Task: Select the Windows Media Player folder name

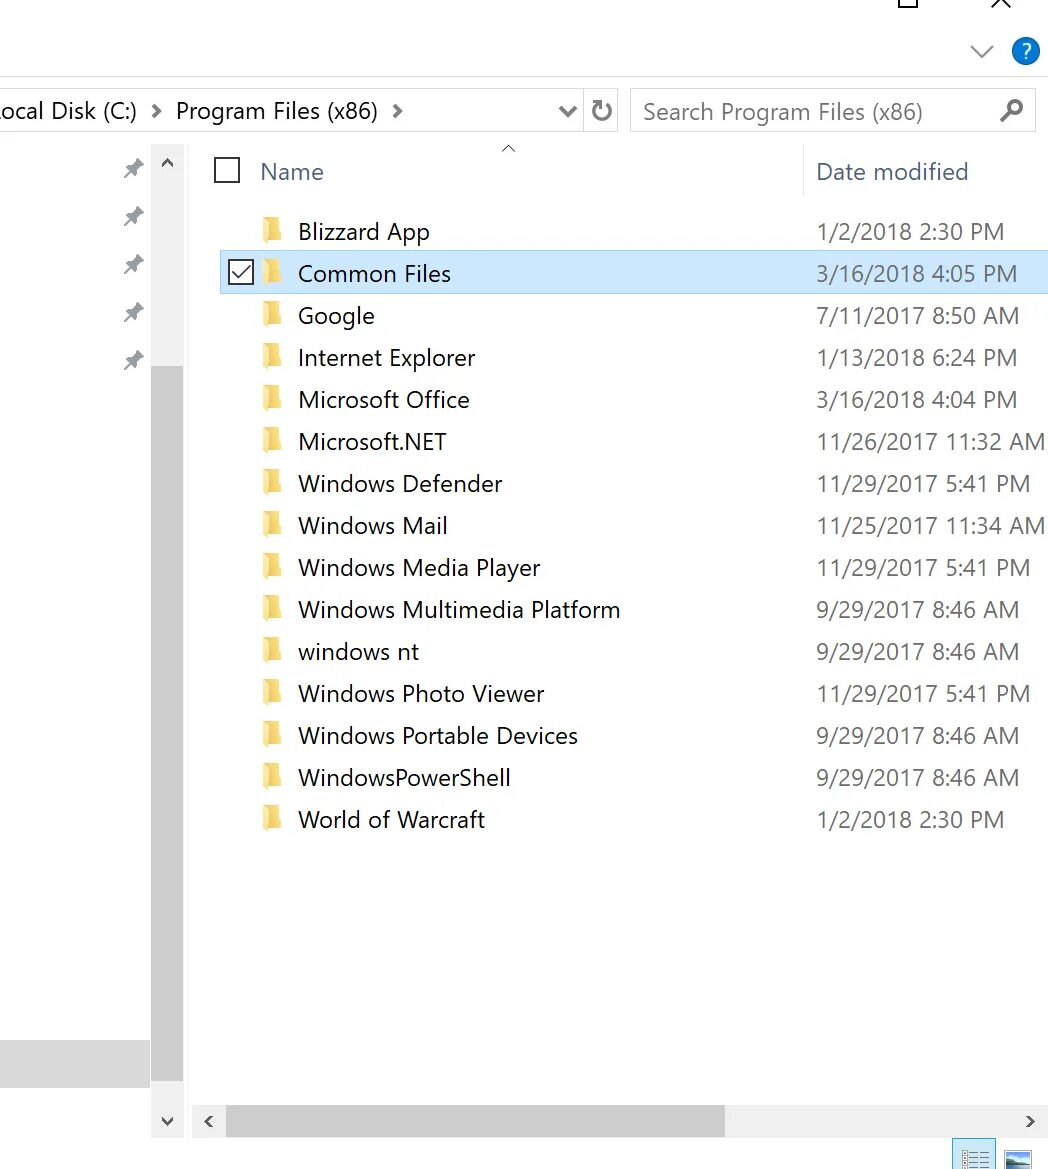Action: (x=419, y=568)
